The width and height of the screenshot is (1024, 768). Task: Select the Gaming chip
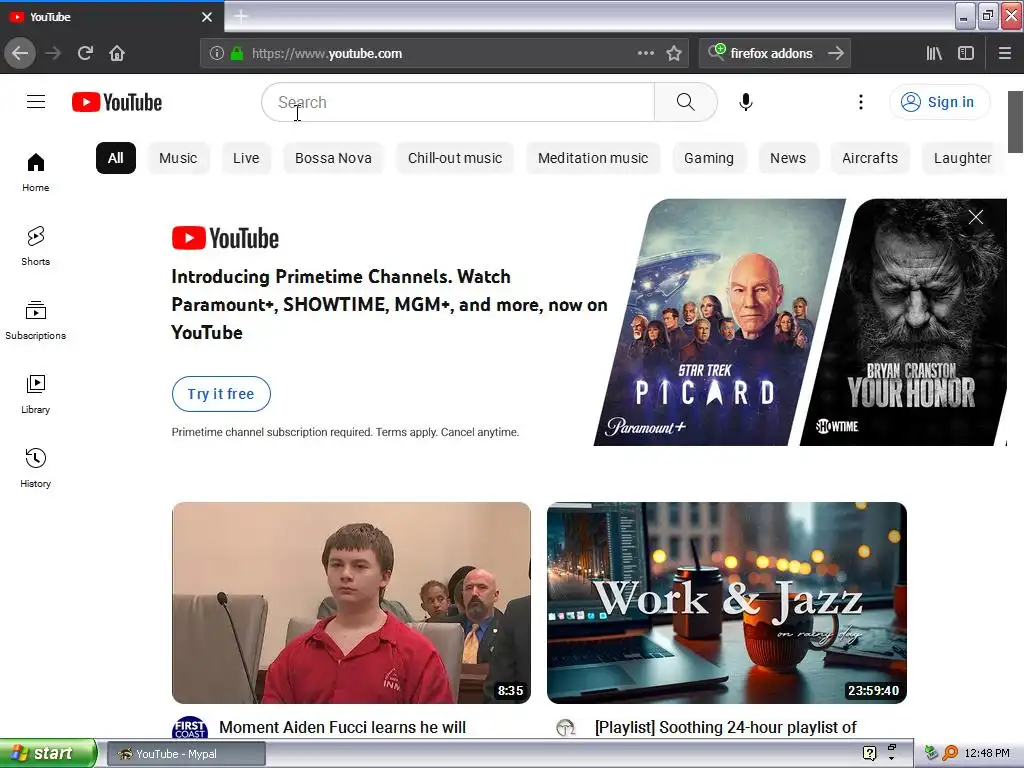pos(709,158)
